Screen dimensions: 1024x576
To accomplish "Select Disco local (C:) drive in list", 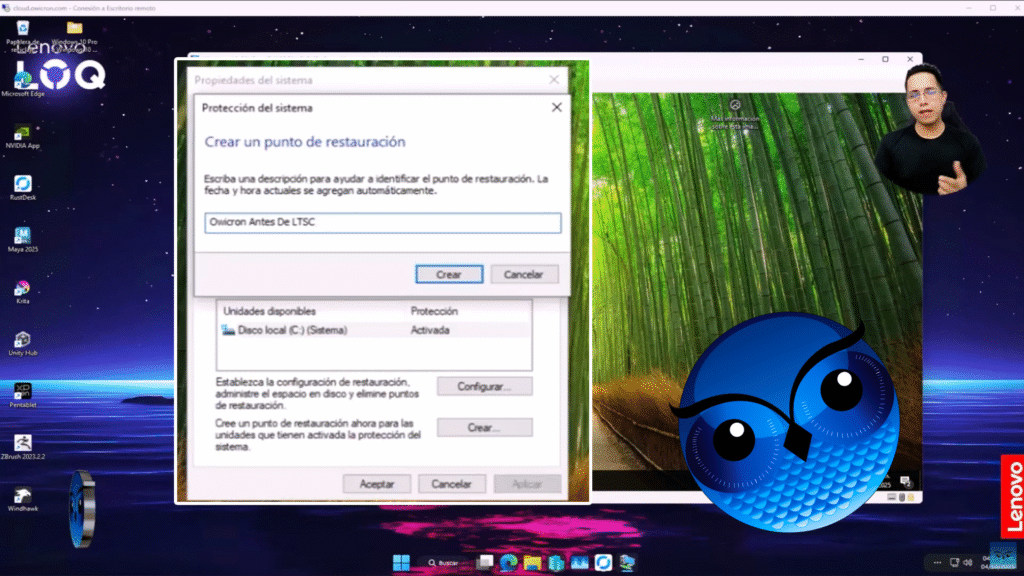I will (x=292, y=329).
